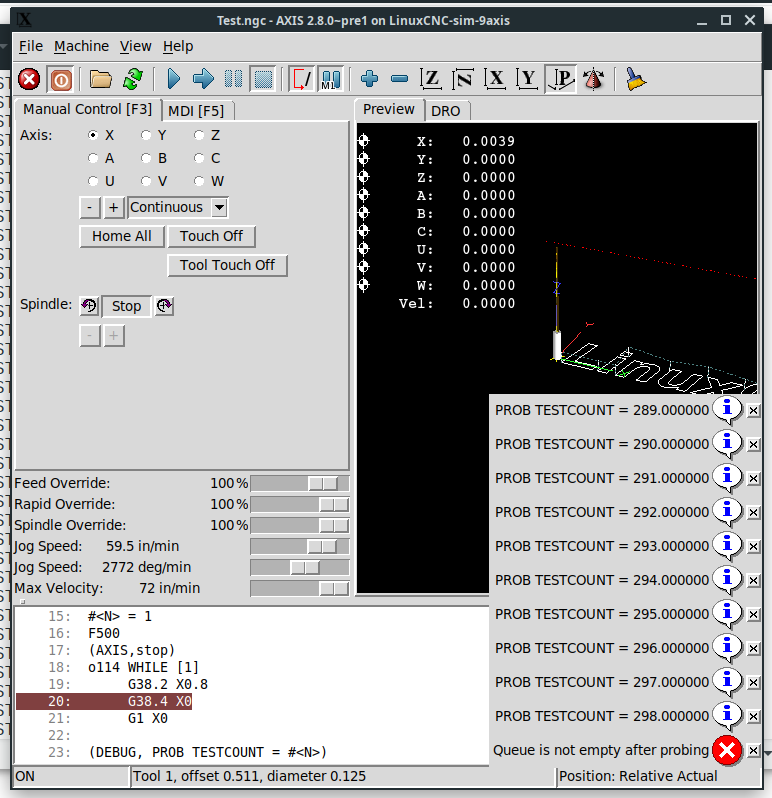The height and width of the screenshot is (798, 772).
Task: Click info icon for TESTCOUNT 294
Action: pos(727,580)
